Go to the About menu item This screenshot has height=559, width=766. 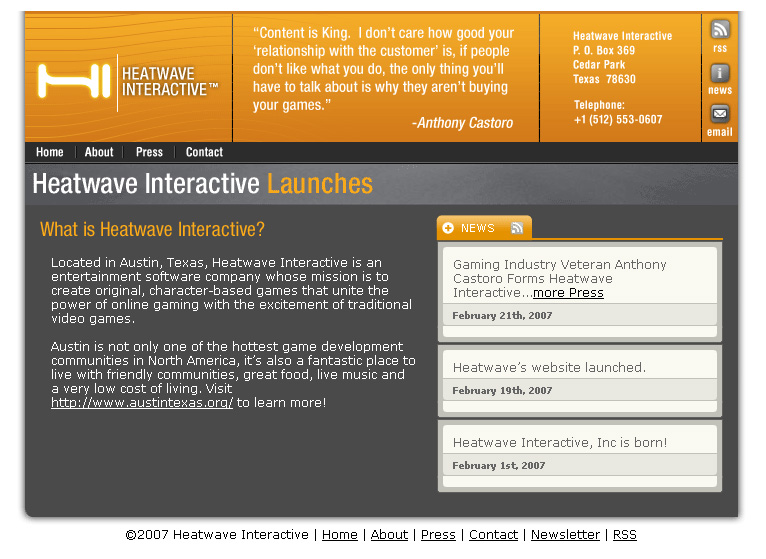point(99,152)
